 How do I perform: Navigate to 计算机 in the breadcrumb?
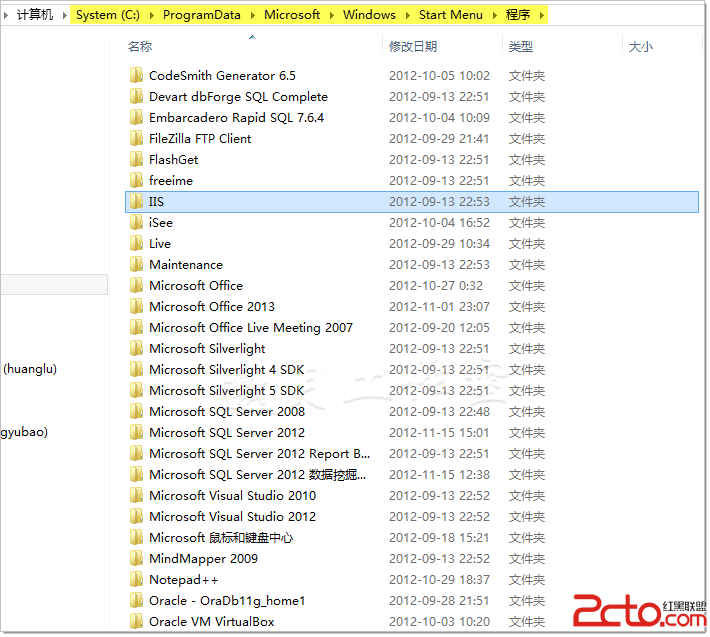35,15
